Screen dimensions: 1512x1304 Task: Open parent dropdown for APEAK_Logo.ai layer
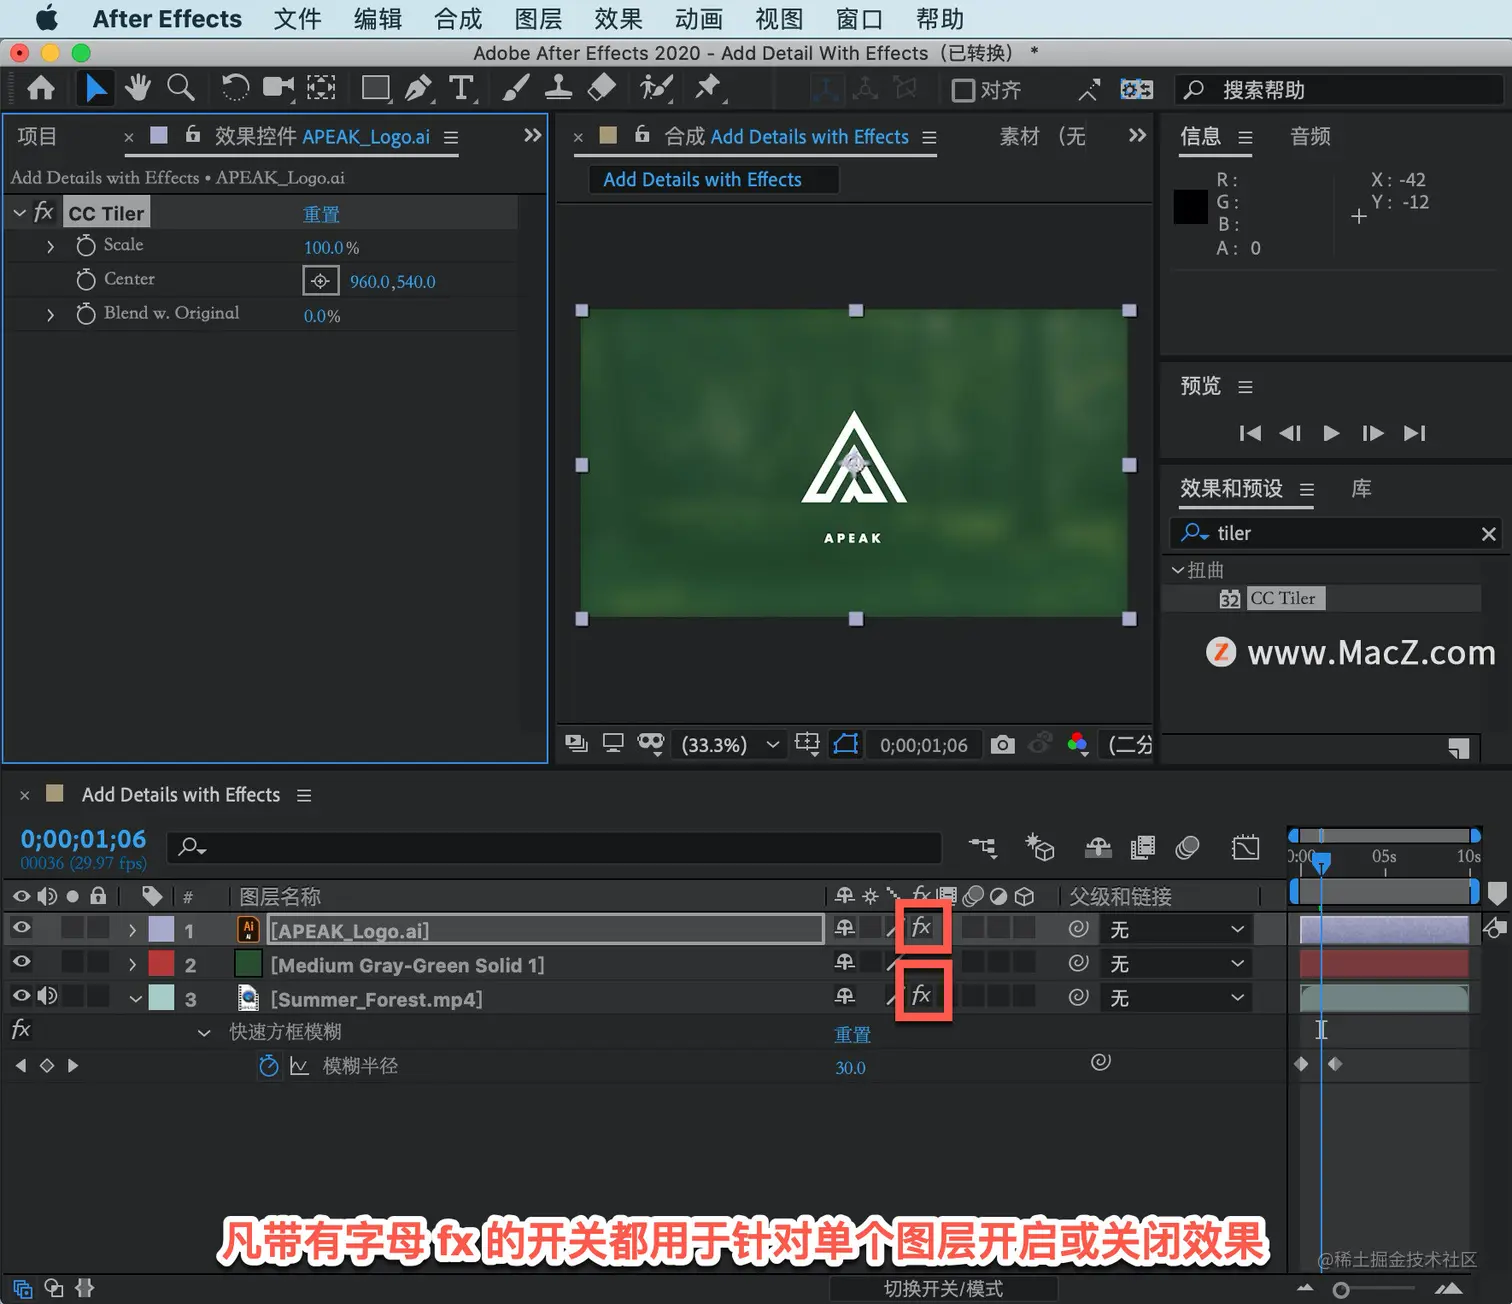(1177, 930)
